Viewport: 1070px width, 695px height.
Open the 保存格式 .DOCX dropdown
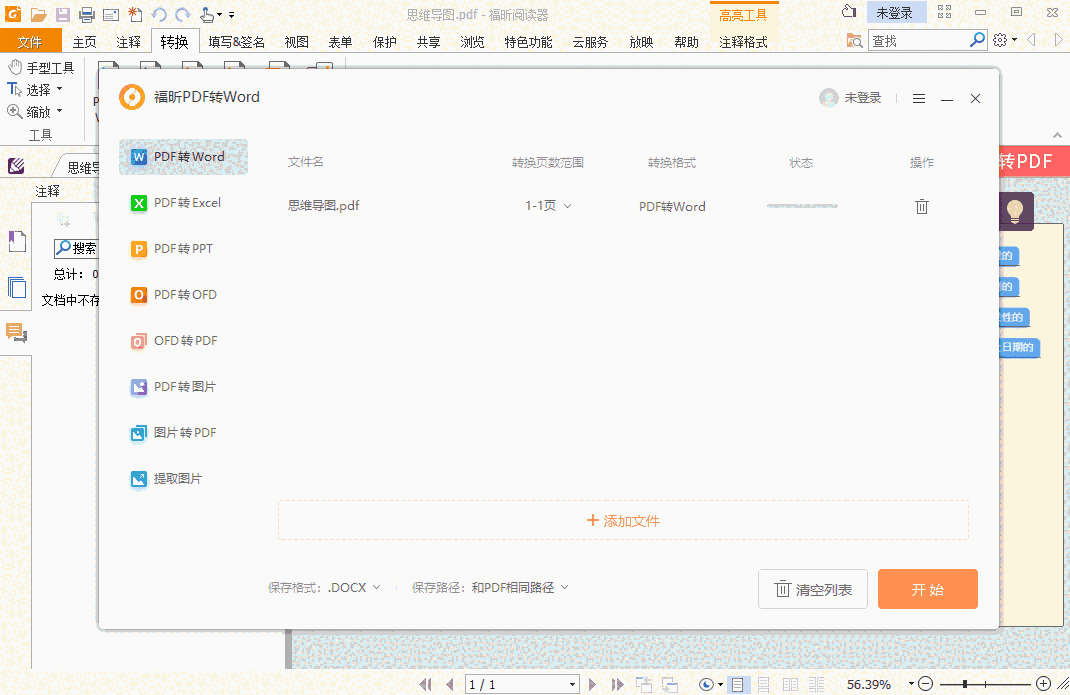click(x=354, y=588)
